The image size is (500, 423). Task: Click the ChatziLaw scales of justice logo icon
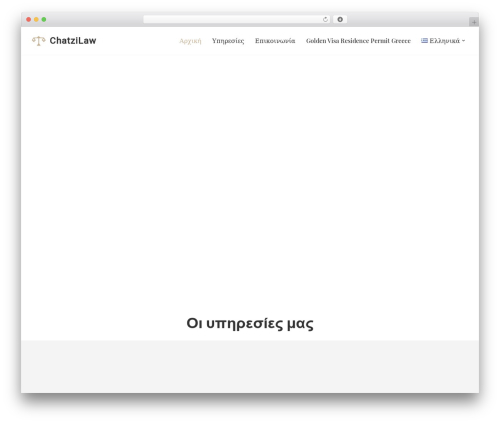click(39, 41)
